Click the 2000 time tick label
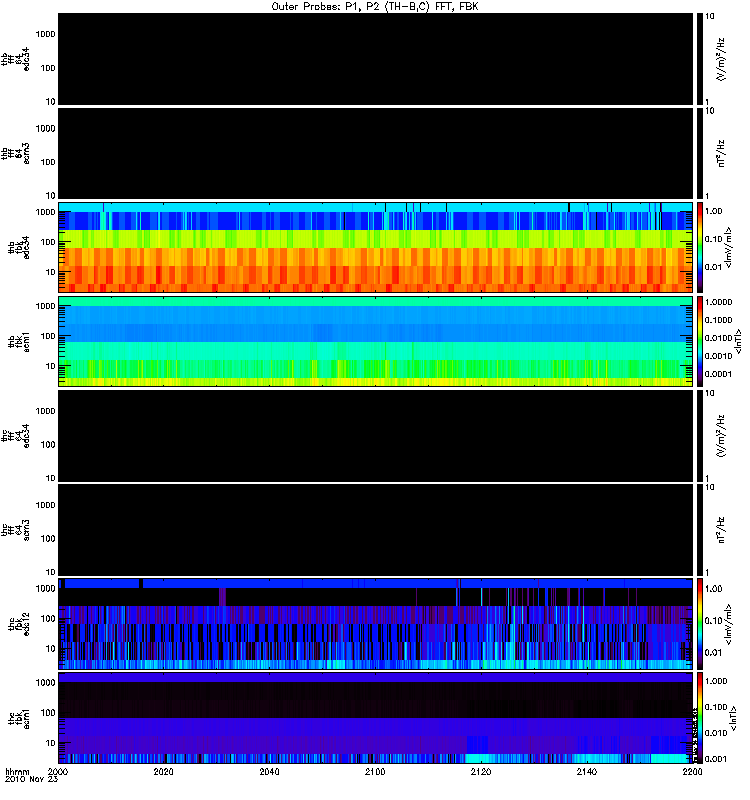The image size is (750, 800). point(58,771)
